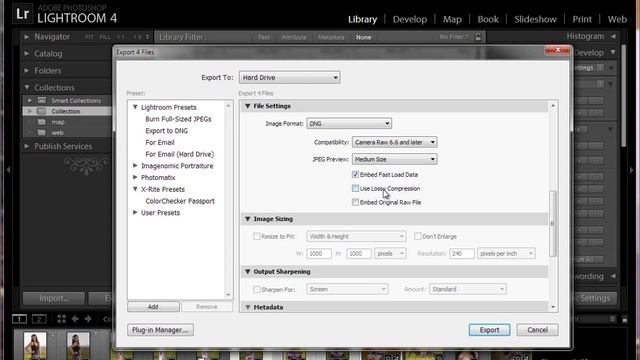Hide the right panel using the edge arrow

click(x=632, y=169)
